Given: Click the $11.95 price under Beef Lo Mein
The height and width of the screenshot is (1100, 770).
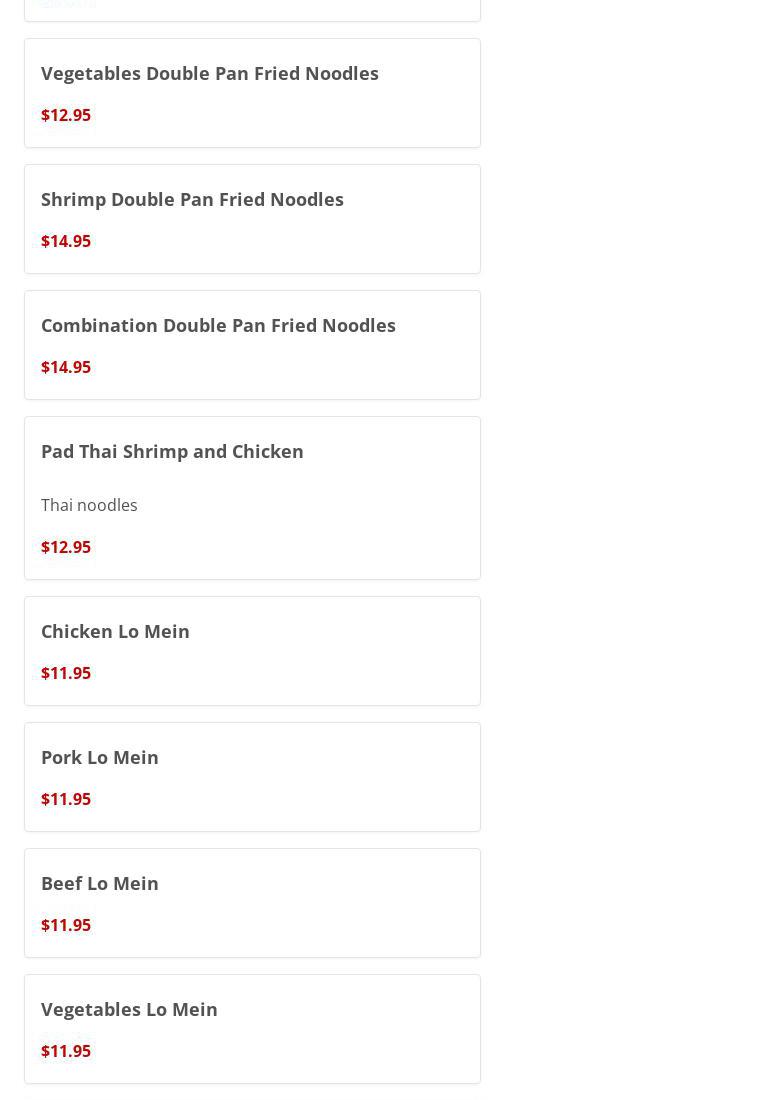Looking at the screenshot, I should (x=66, y=925).
